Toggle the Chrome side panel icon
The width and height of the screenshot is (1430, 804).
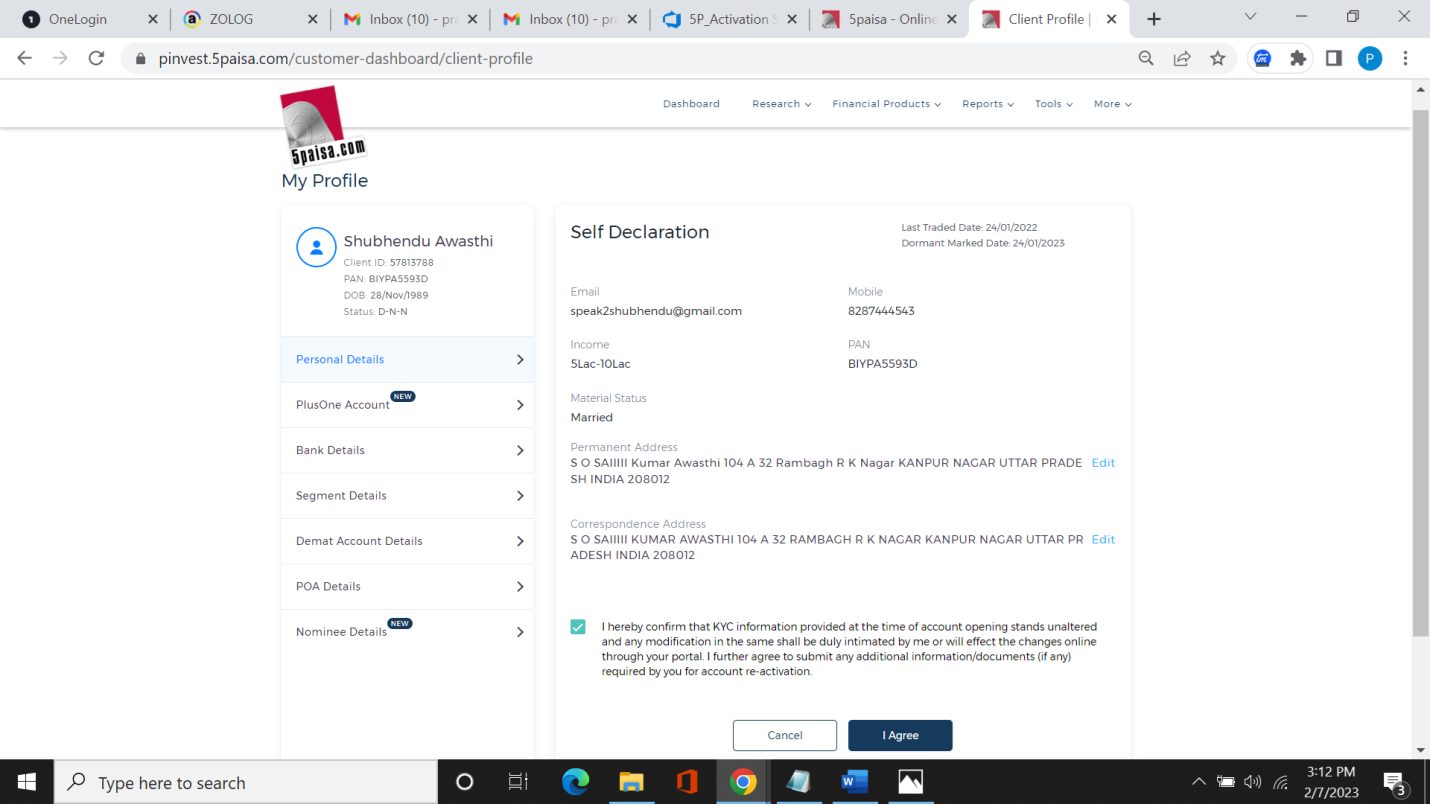[x=1333, y=58]
